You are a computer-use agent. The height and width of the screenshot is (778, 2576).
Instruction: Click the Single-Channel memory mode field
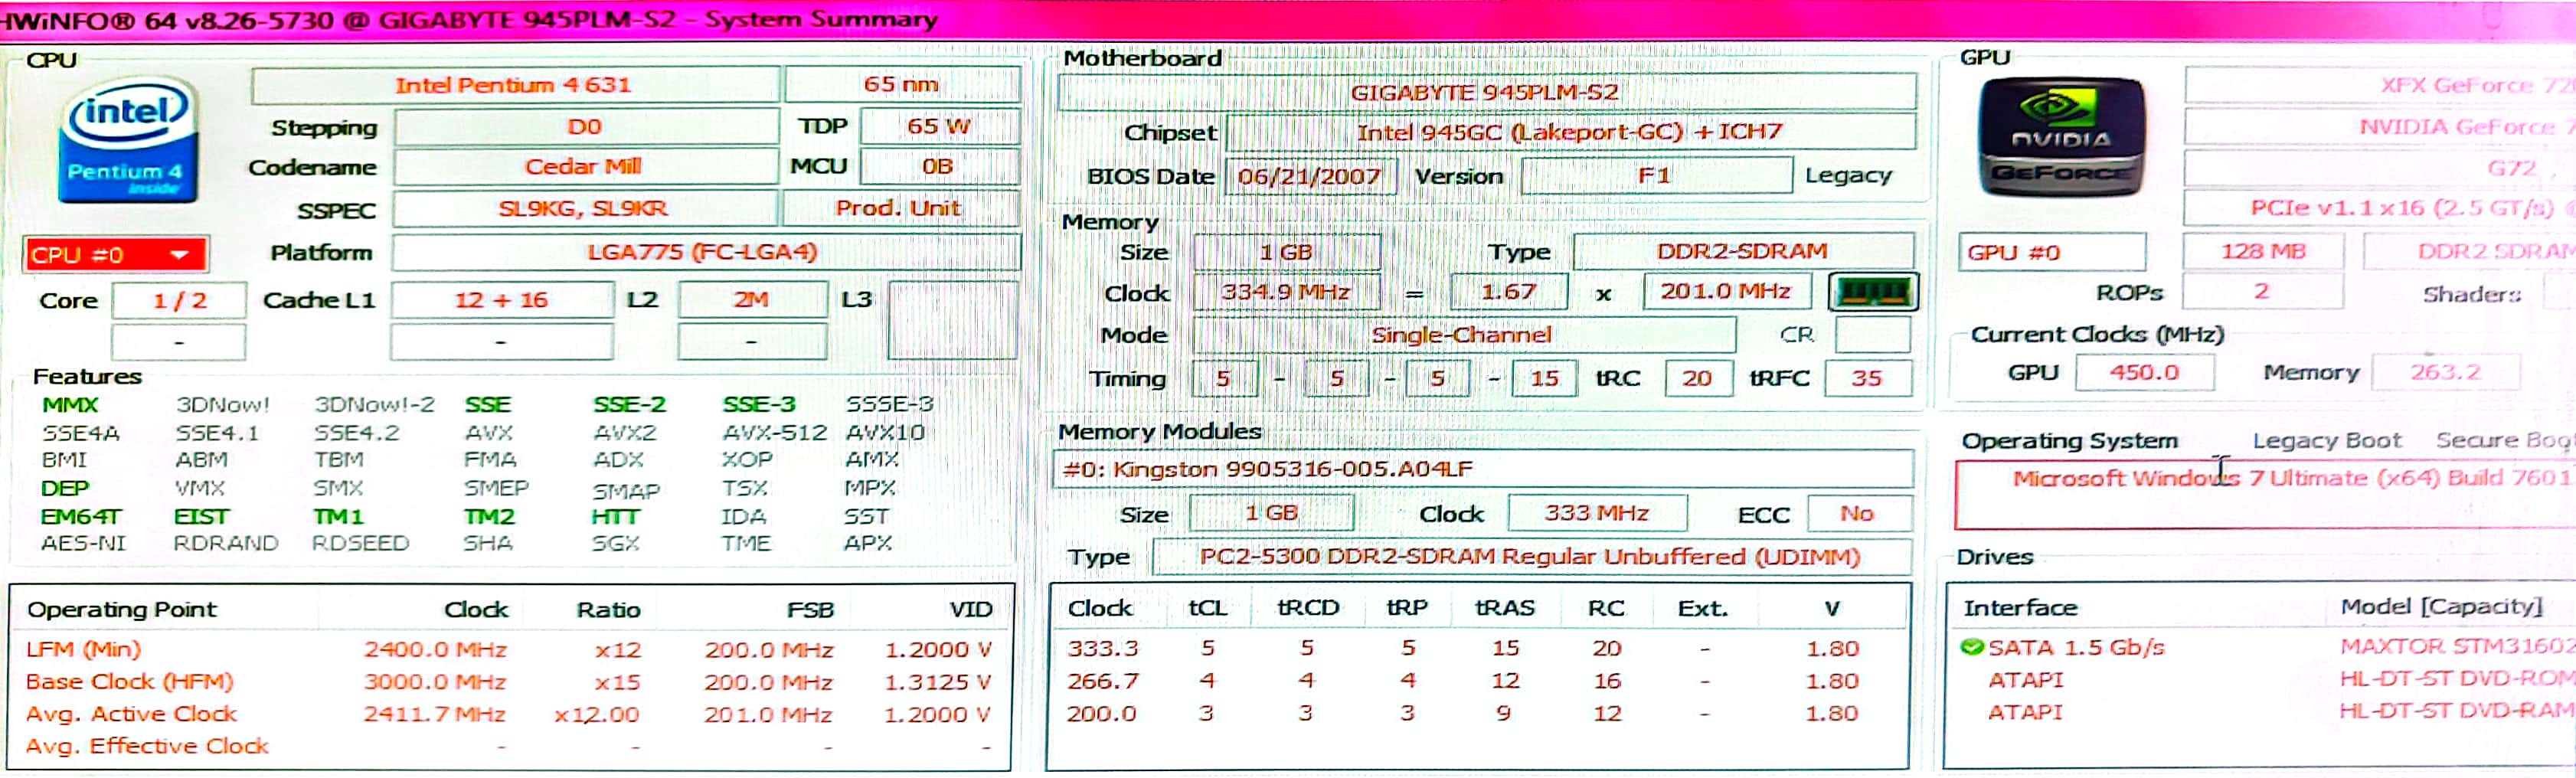pyautogui.click(x=1463, y=335)
